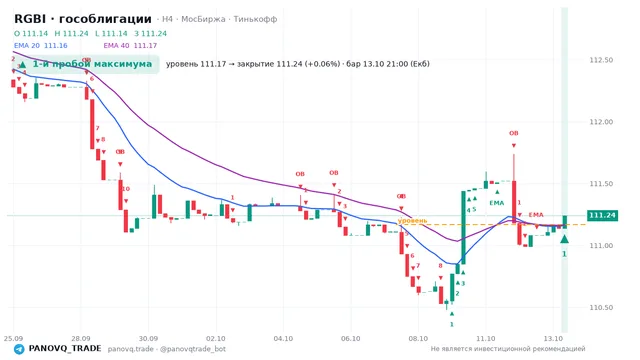
Task: Click the orange 'уровень' level label
Action: [x=413, y=221]
